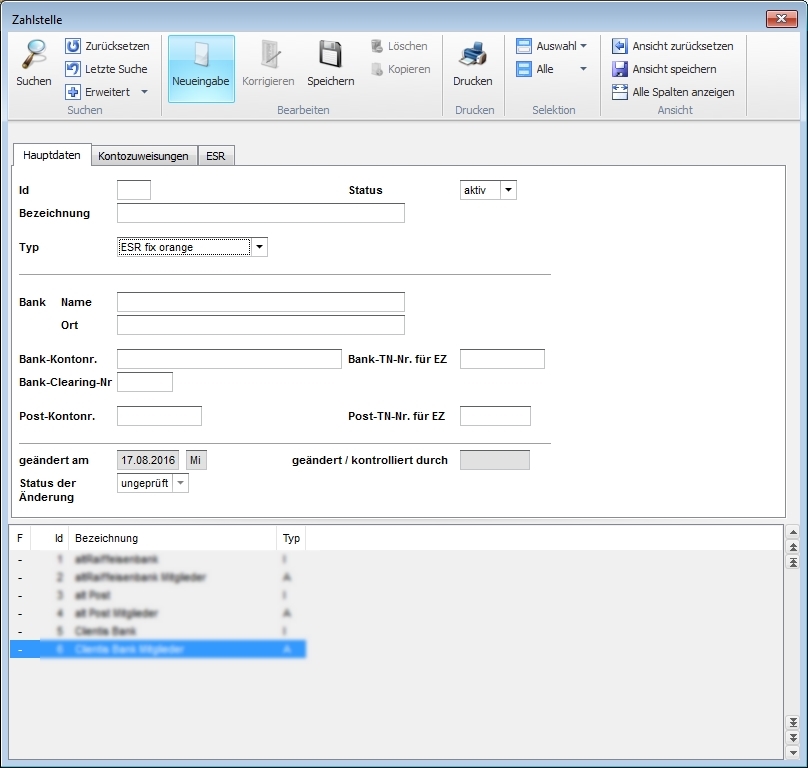This screenshot has height=768, width=808.
Task: Select the list row with Id 3
Action: pos(158,595)
